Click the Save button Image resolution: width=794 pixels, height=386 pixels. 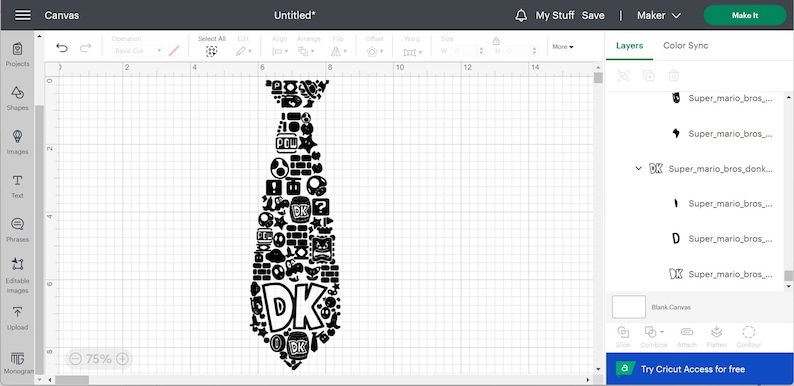coord(593,15)
